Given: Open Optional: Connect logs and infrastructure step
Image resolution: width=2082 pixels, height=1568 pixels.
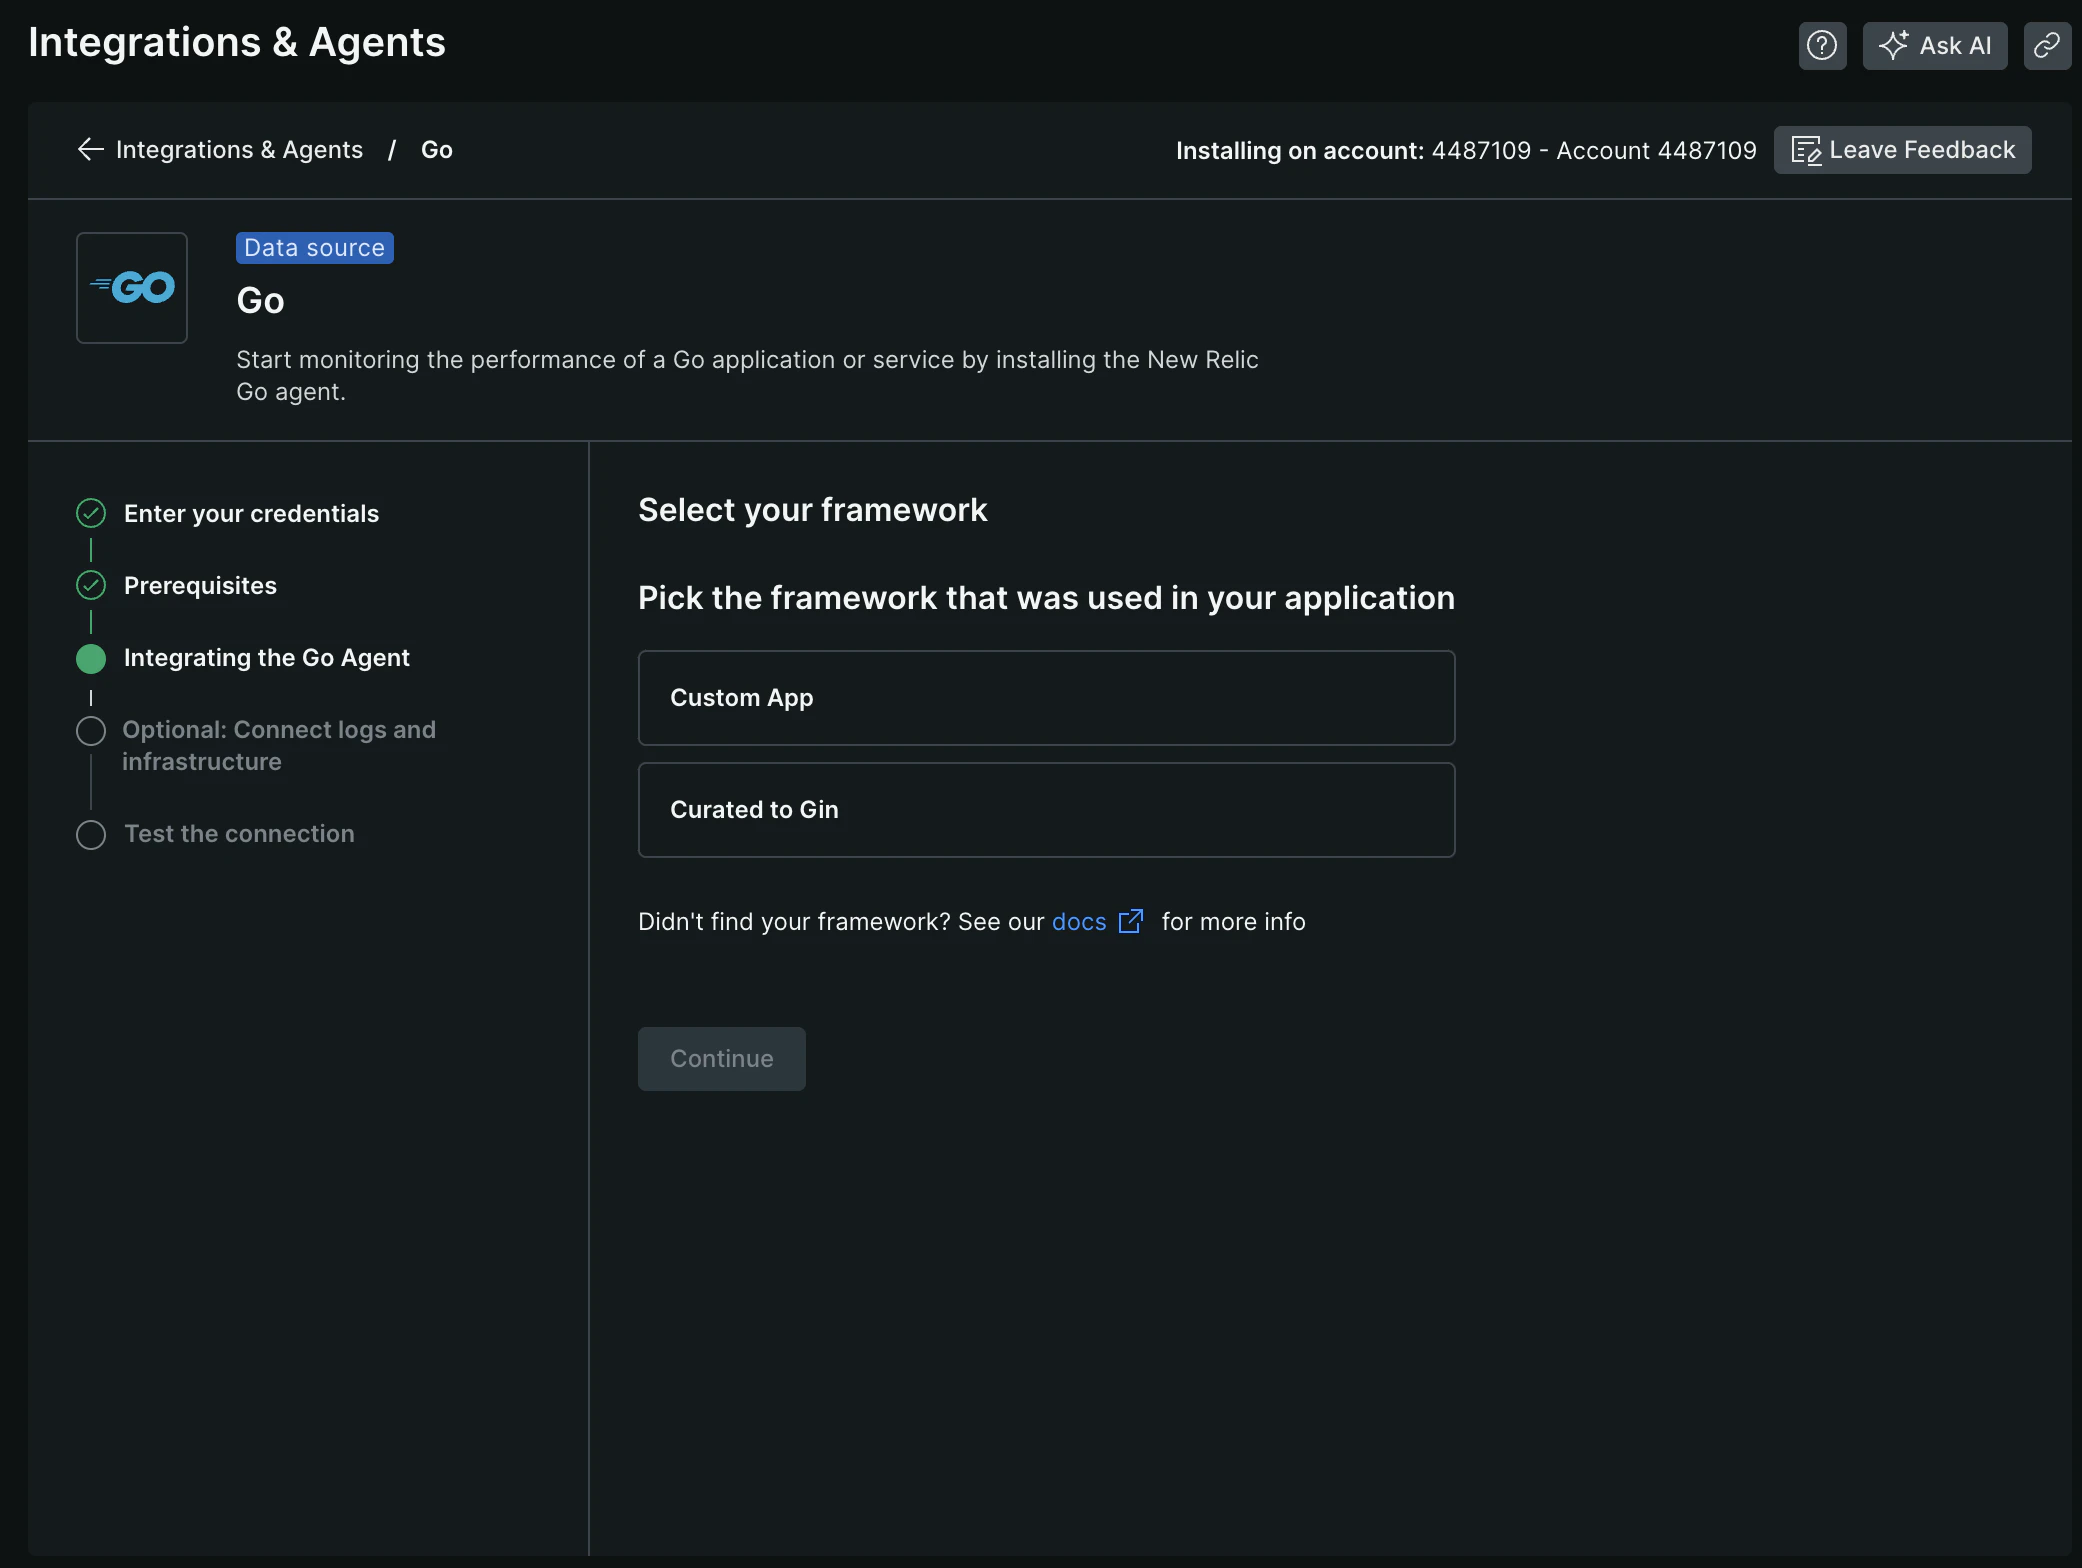Looking at the screenshot, I should tap(279, 746).
